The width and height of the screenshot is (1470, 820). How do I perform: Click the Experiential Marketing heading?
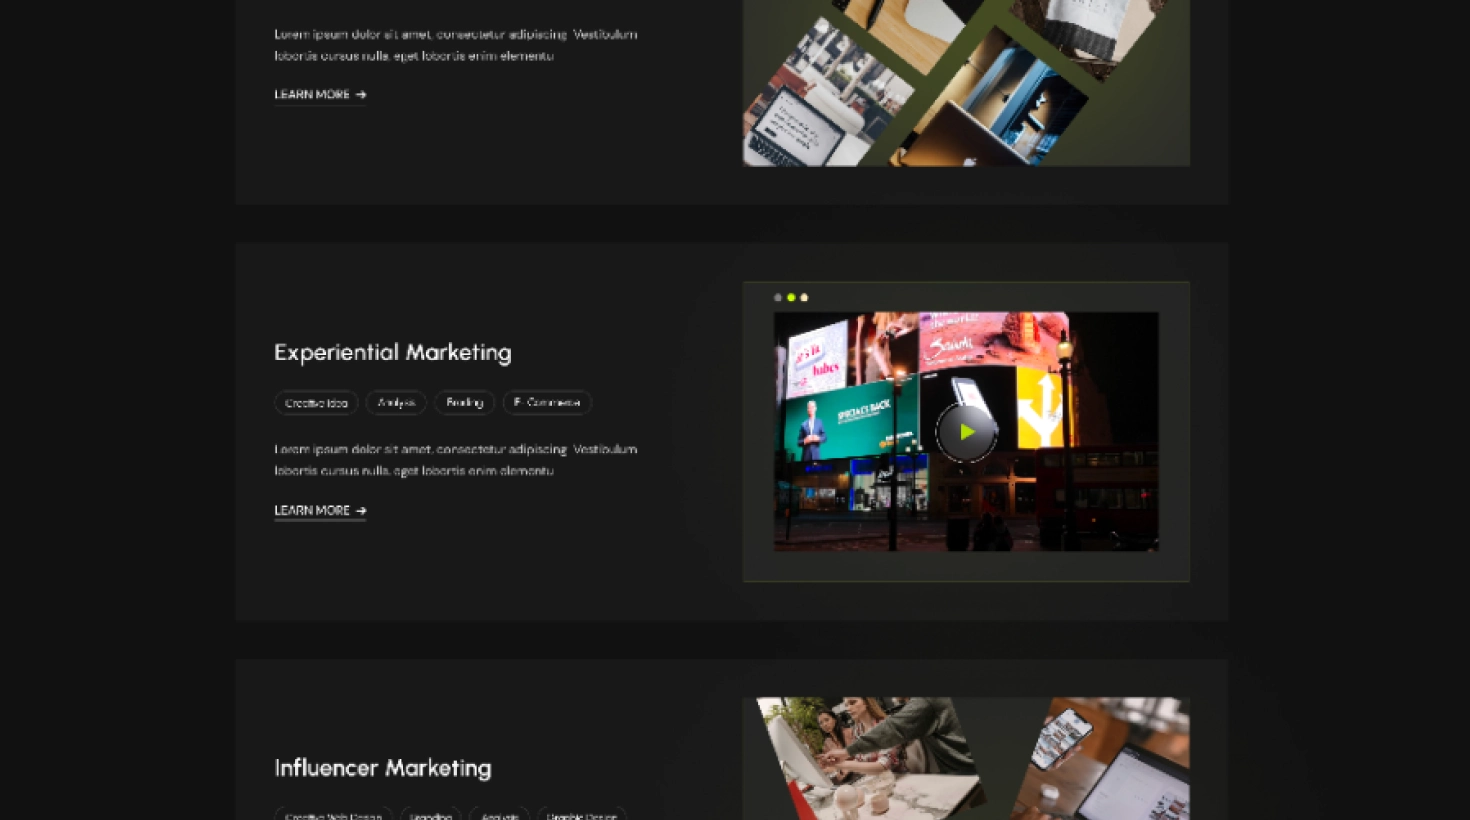(393, 352)
